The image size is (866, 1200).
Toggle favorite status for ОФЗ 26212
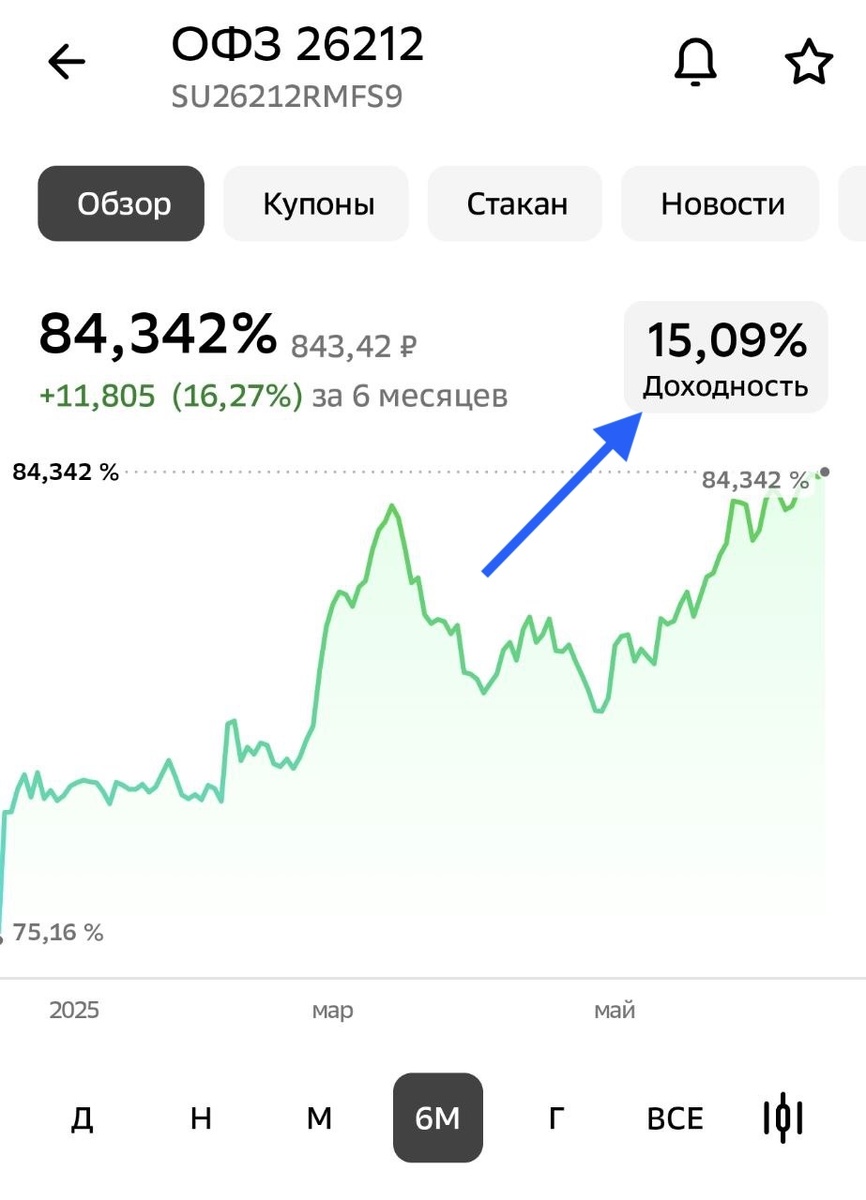coord(809,61)
